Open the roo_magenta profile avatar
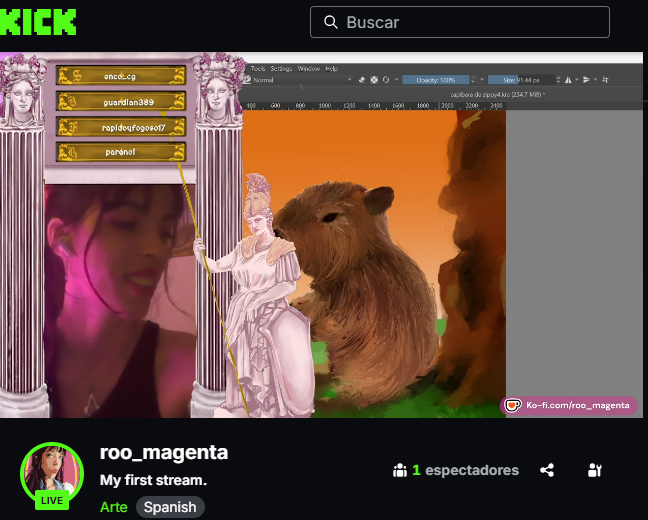The image size is (648, 520). pyautogui.click(x=52, y=474)
